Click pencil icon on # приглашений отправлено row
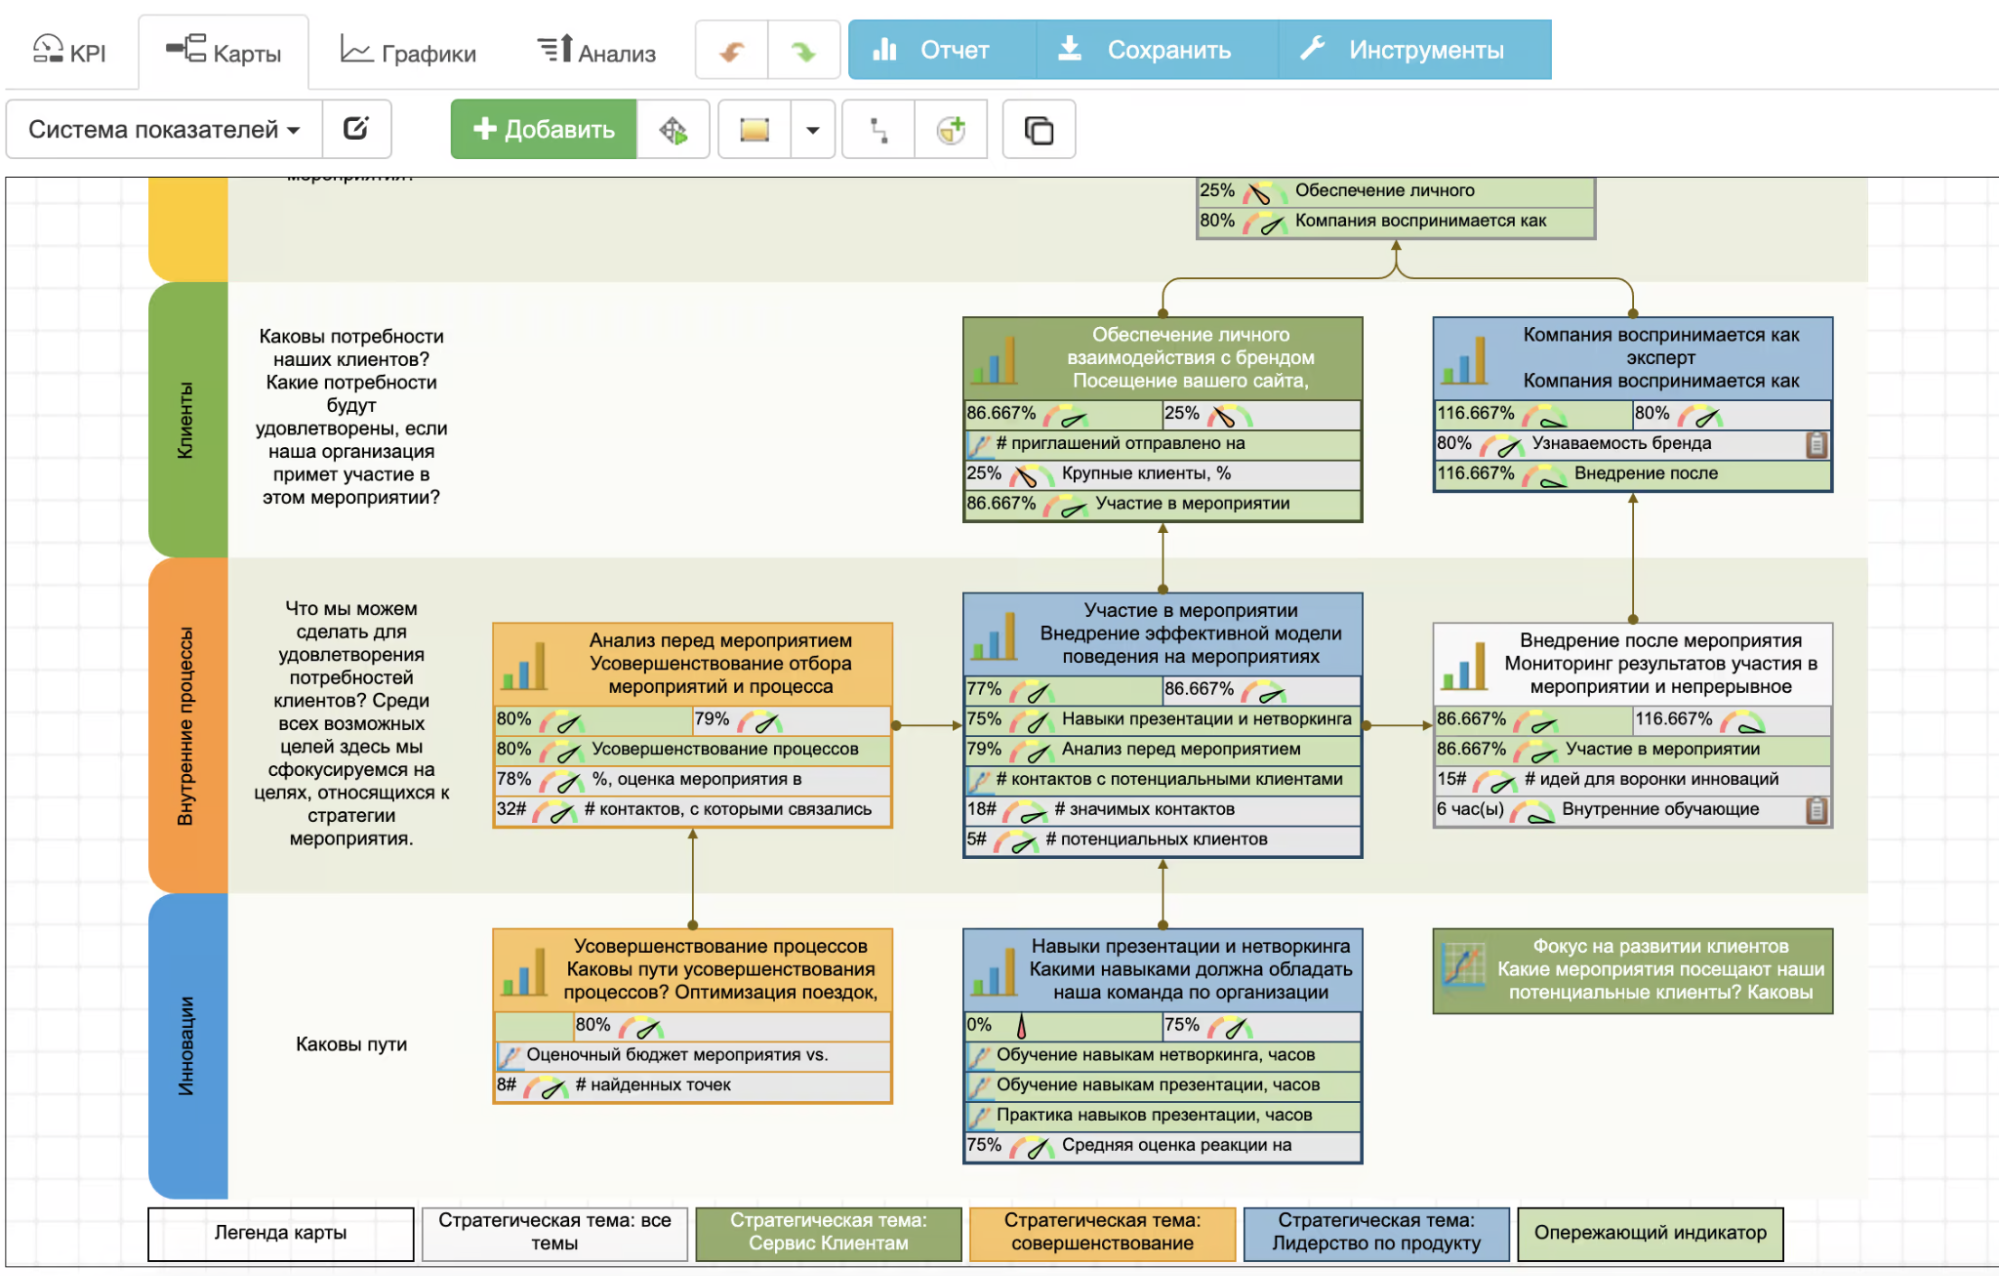1999x1276 pixels. click(979, 444)
